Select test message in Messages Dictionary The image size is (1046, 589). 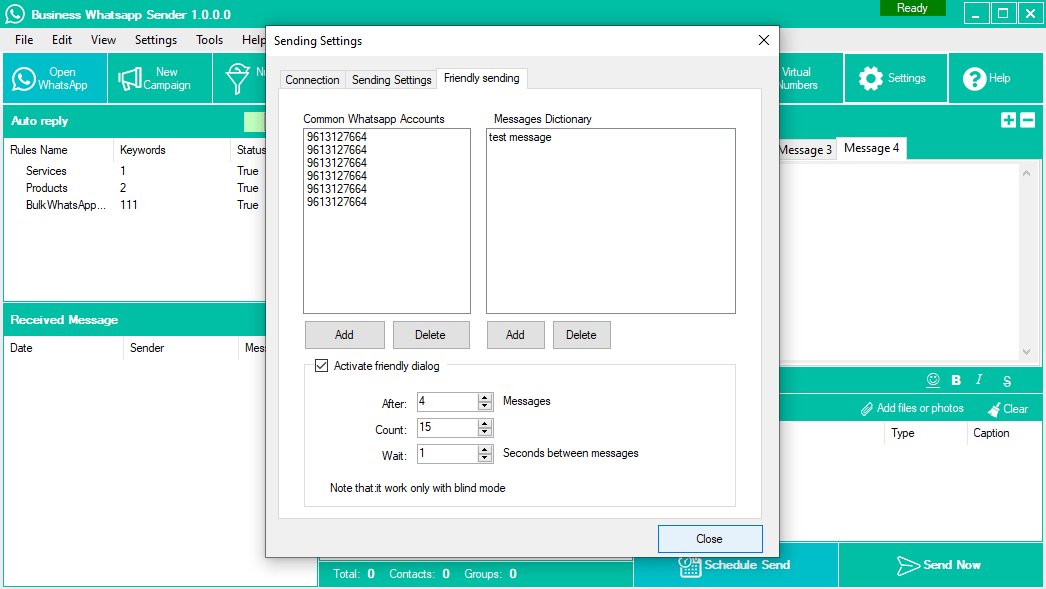520,137
